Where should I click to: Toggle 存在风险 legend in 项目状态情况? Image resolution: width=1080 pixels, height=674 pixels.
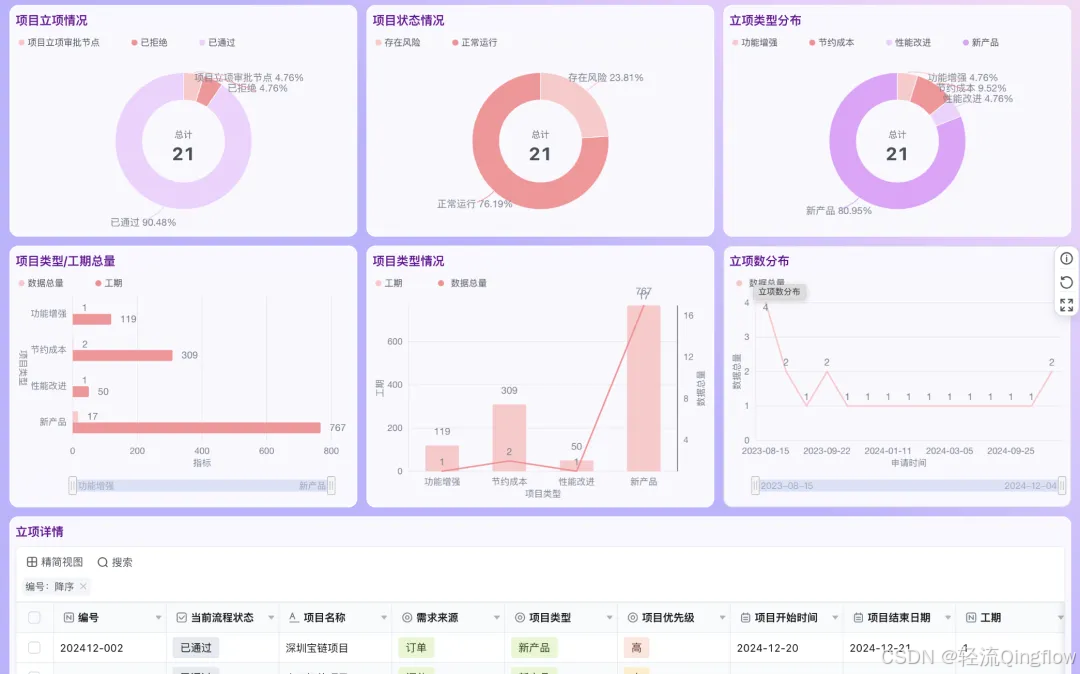tap(397, 43)
